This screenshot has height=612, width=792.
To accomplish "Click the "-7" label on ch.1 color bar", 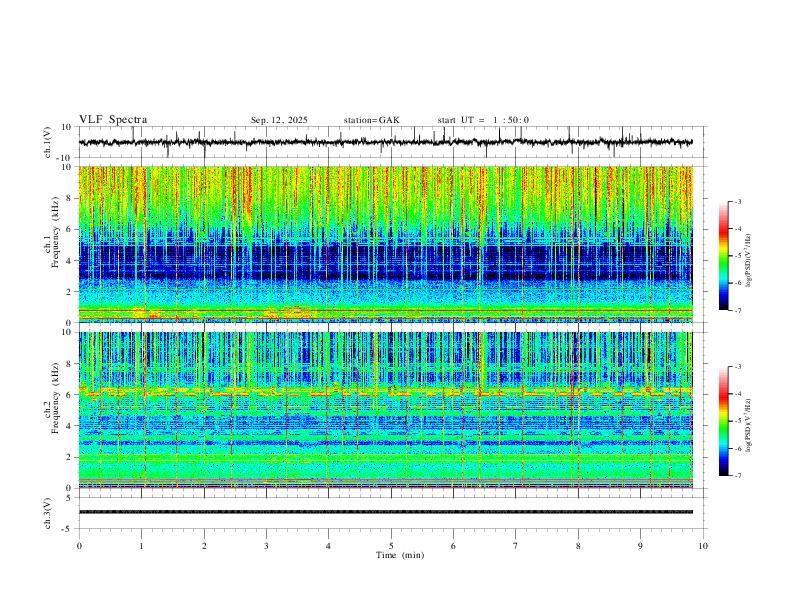I will 738,310.
